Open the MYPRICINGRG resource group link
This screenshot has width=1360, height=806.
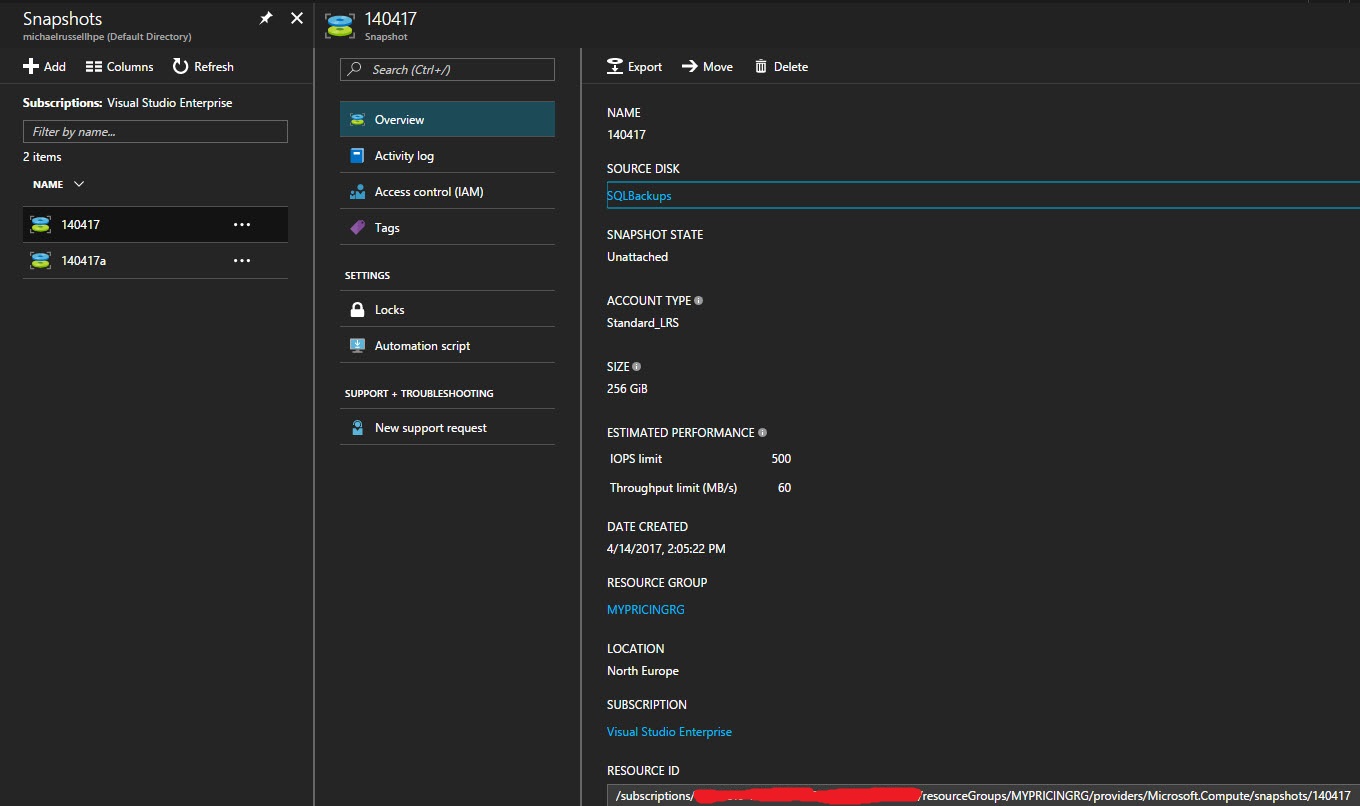[x=646, y=609]
